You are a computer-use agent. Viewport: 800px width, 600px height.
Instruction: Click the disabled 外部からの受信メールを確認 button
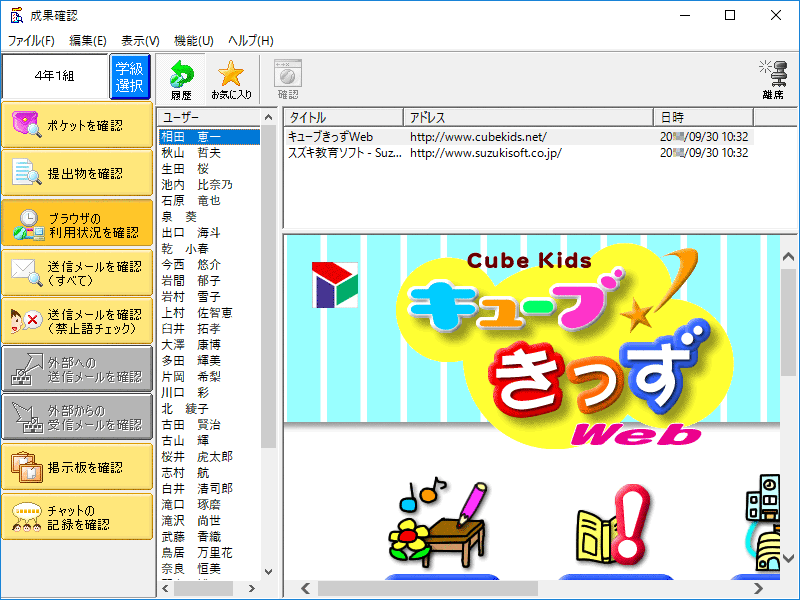[77, 417]
